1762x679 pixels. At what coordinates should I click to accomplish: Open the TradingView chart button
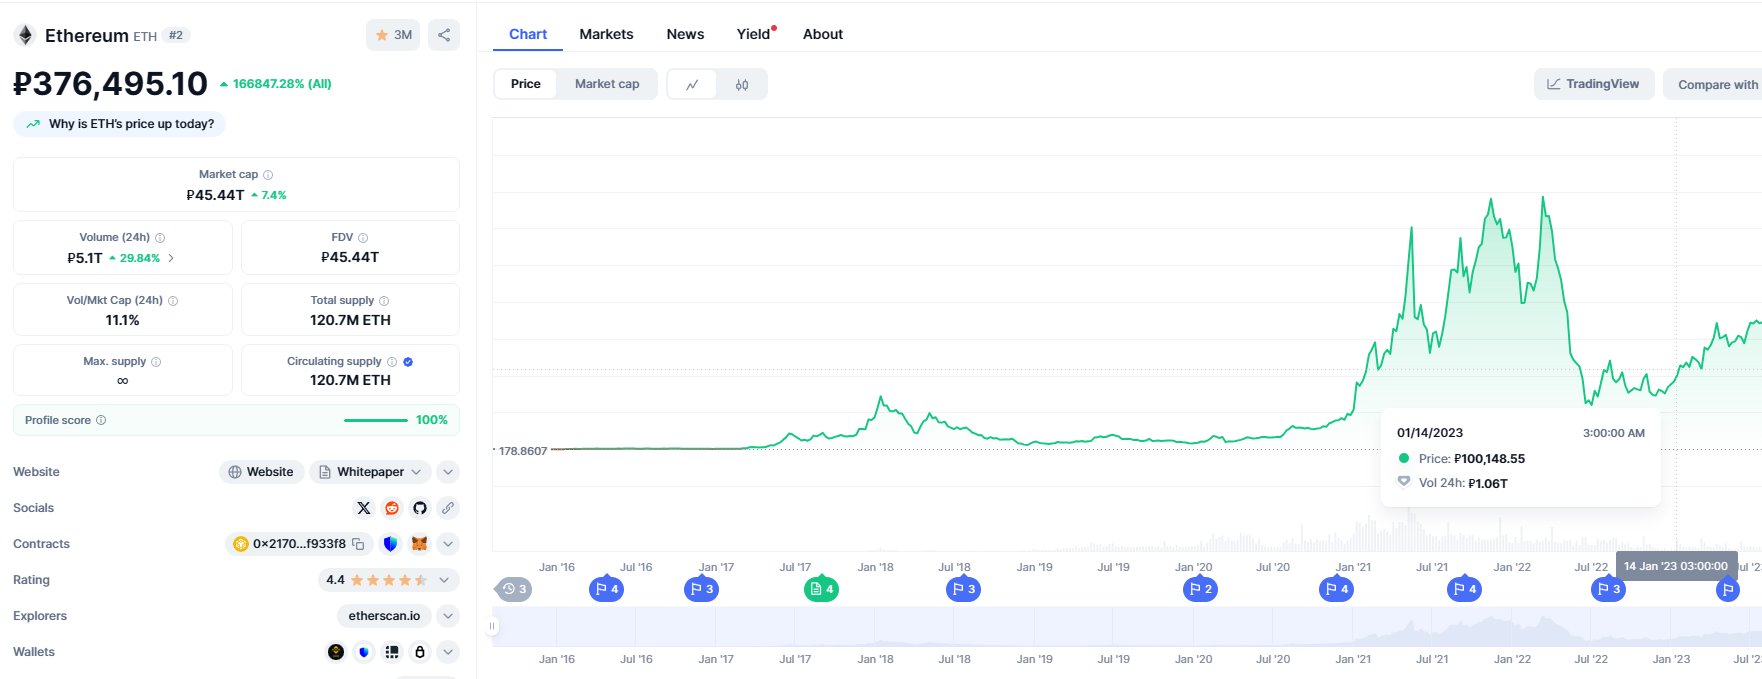(1594, 84)
